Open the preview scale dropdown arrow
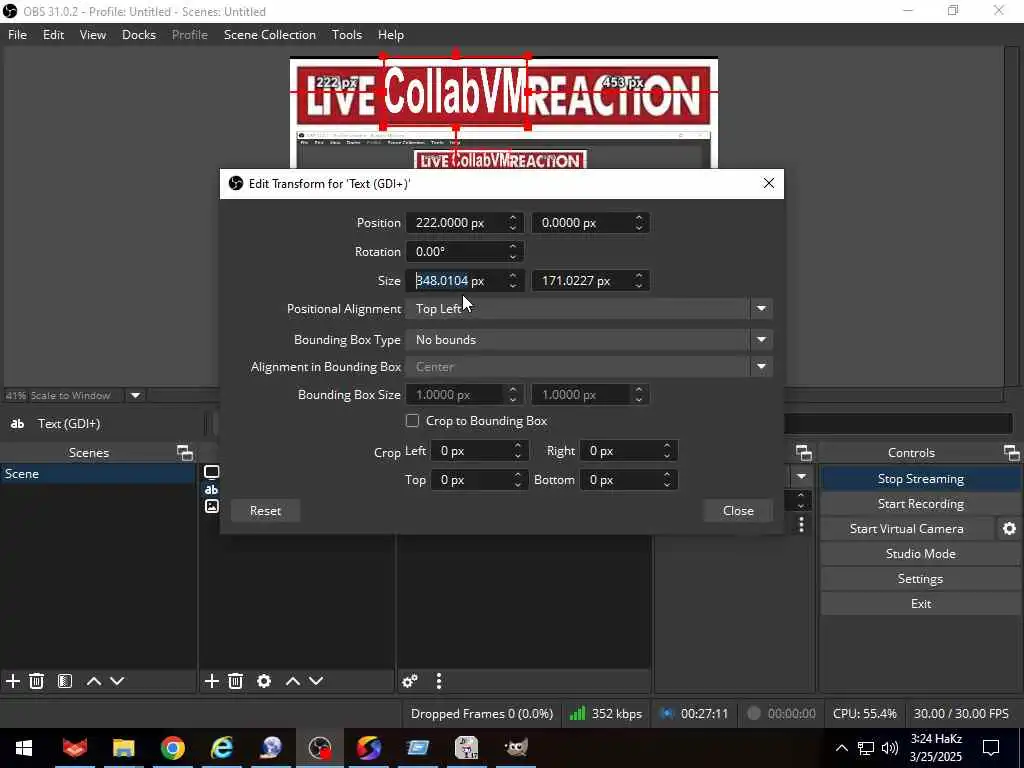Viewport: 1024px width, 768px height. coord(135,395)
